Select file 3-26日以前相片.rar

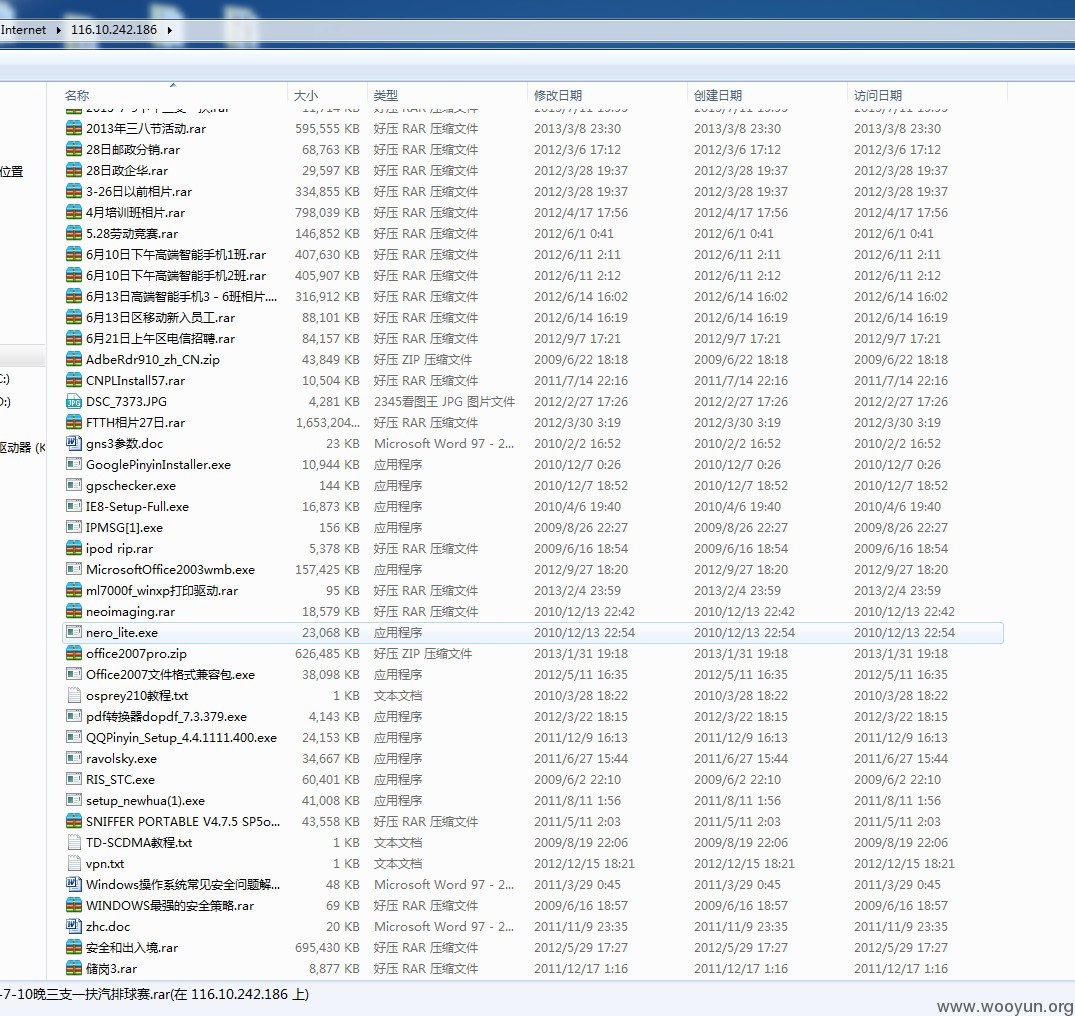pos(138,191)
